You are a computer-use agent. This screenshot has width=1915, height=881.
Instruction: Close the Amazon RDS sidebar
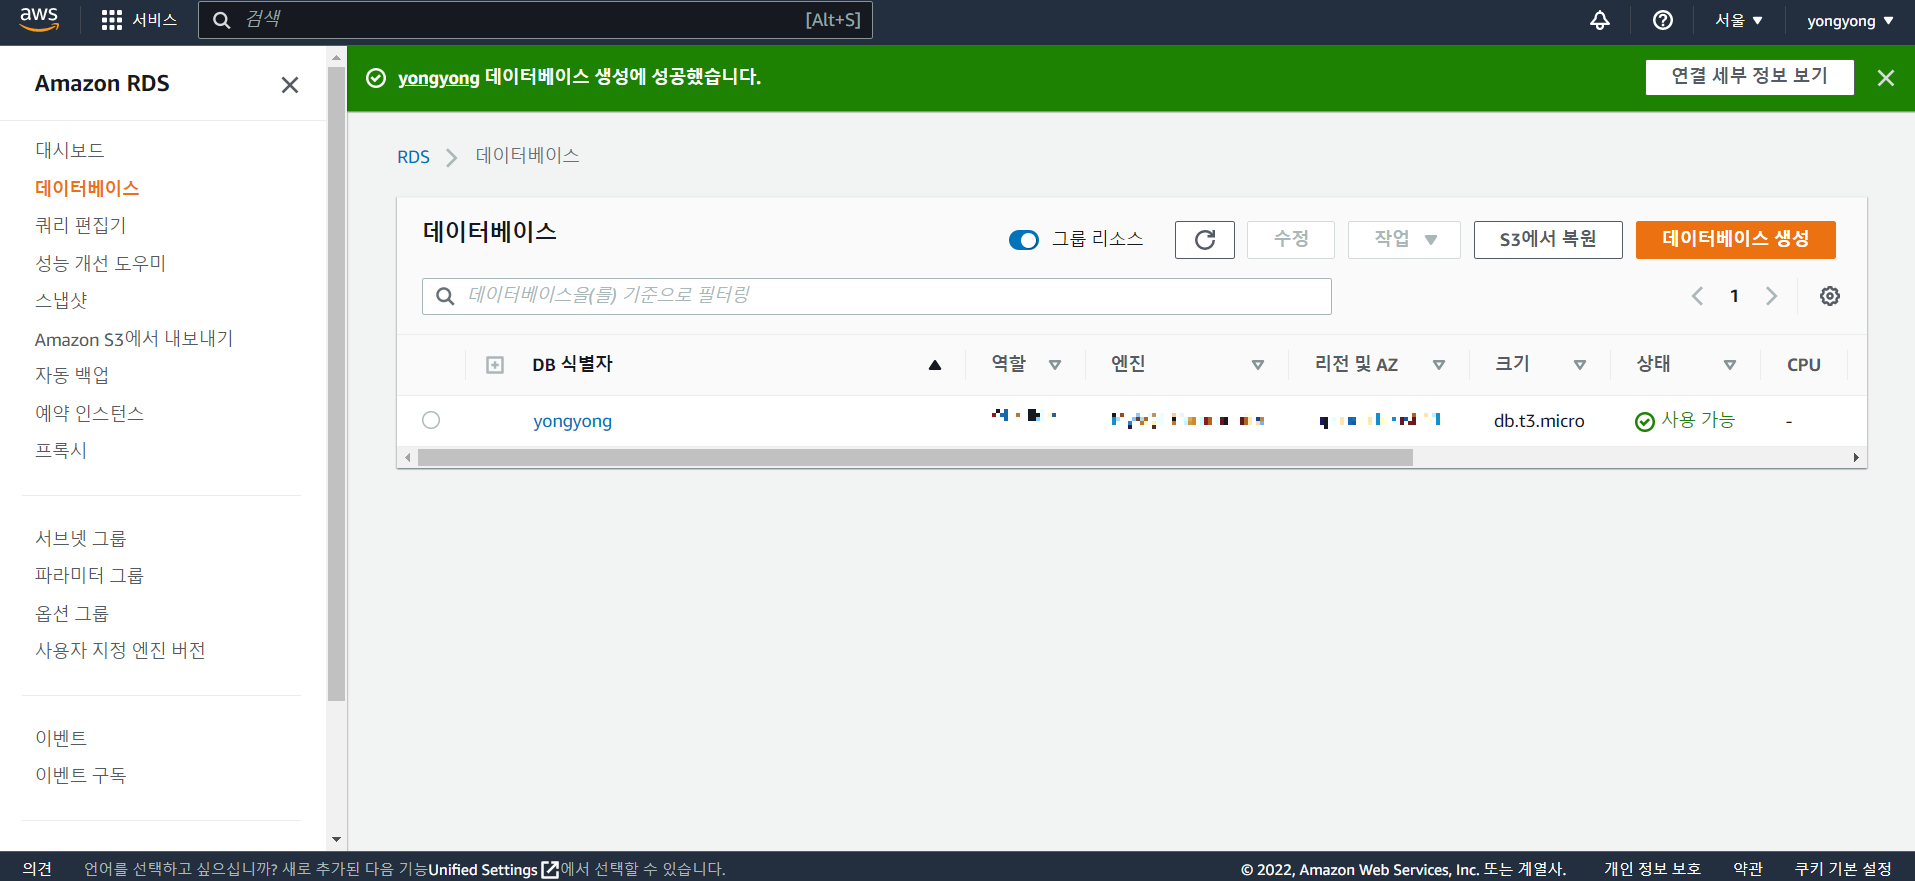tap(290, 85)
